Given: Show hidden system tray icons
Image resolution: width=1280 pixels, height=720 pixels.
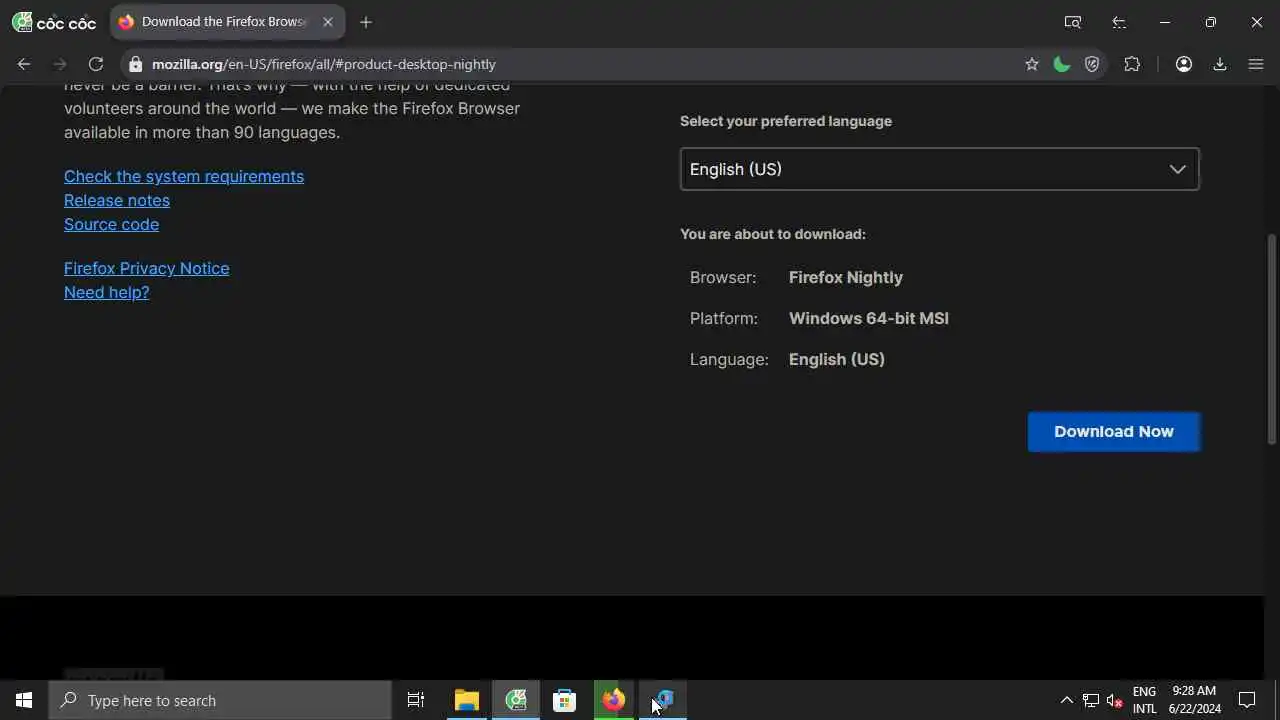Looking at the screenshot, I should pos(1066,700).
